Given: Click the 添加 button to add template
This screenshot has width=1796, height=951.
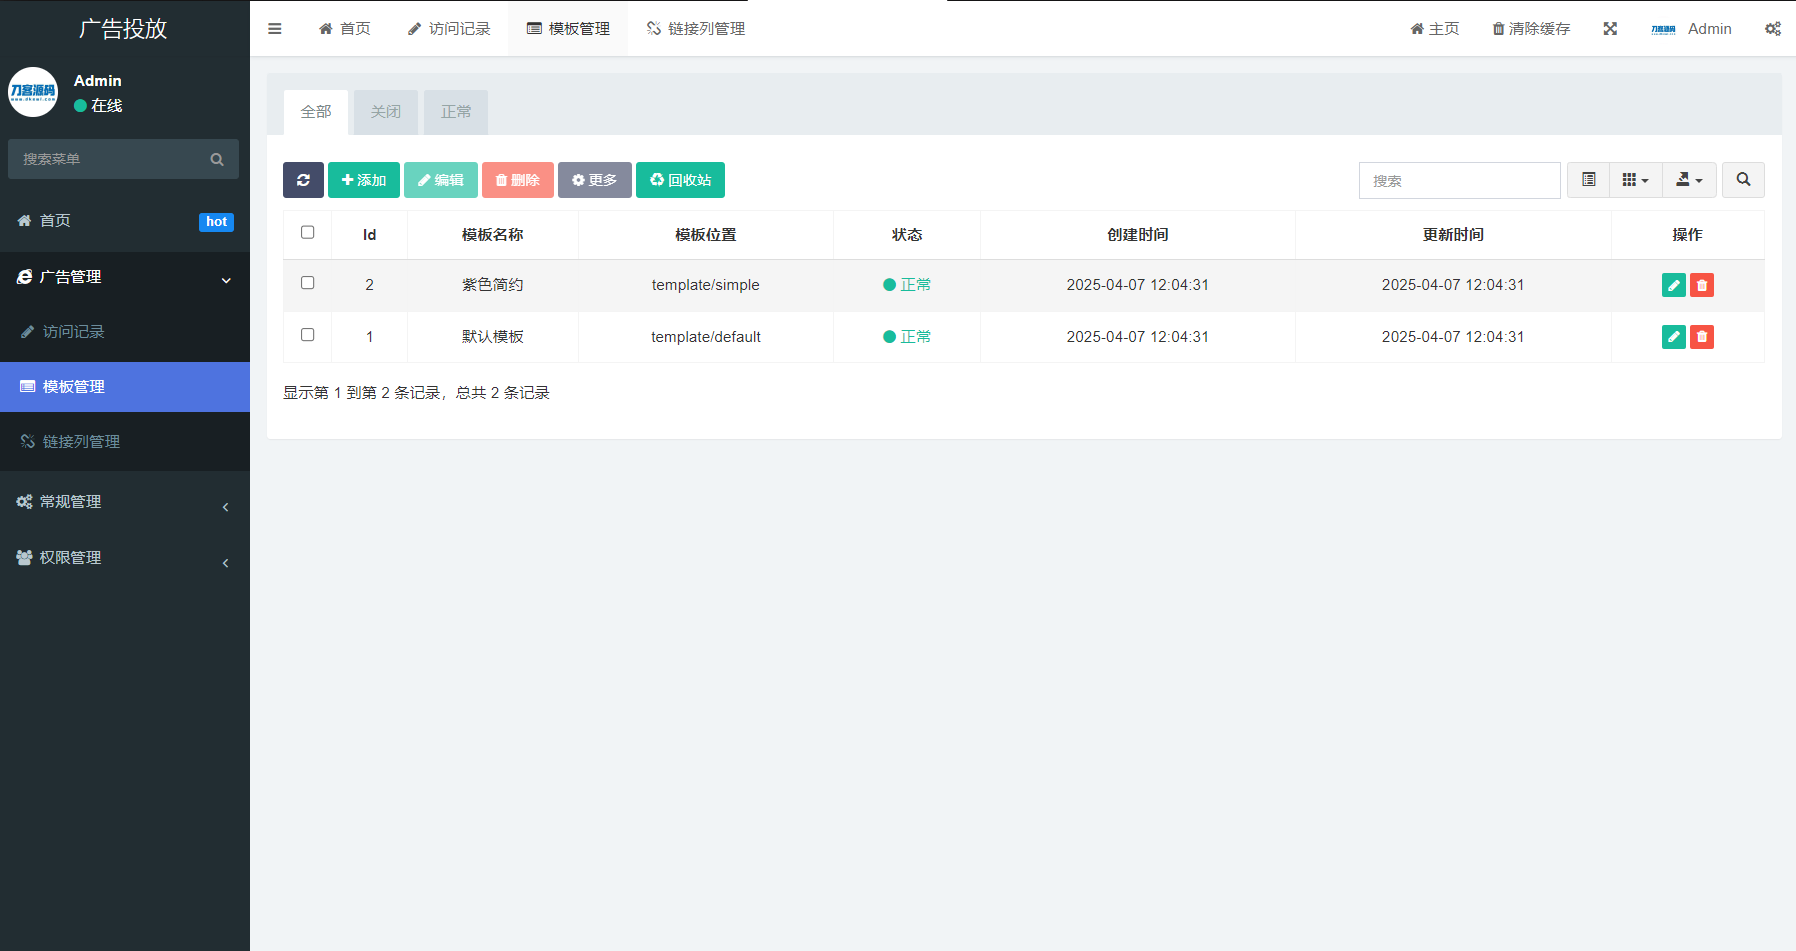Looking at the screenshot, I should [x=363, y=180].
